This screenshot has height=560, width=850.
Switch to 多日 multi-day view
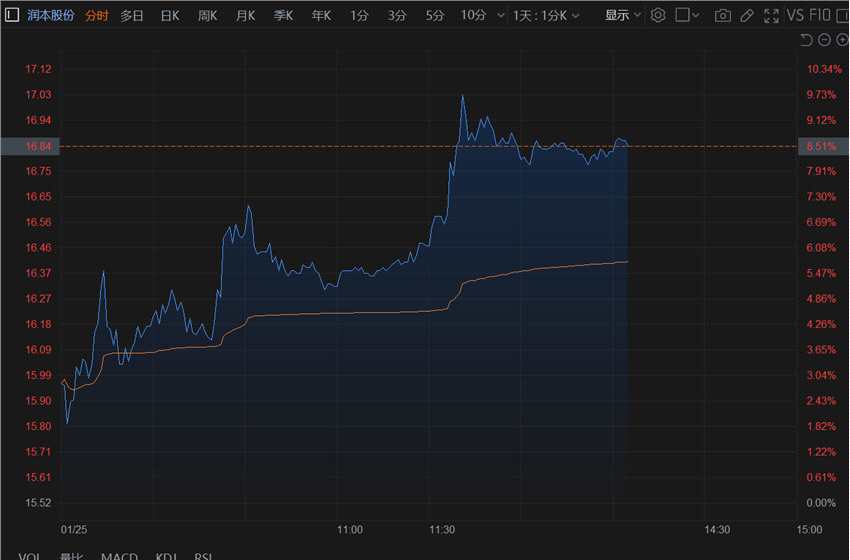pyautogui.click(x=132, y=15)
